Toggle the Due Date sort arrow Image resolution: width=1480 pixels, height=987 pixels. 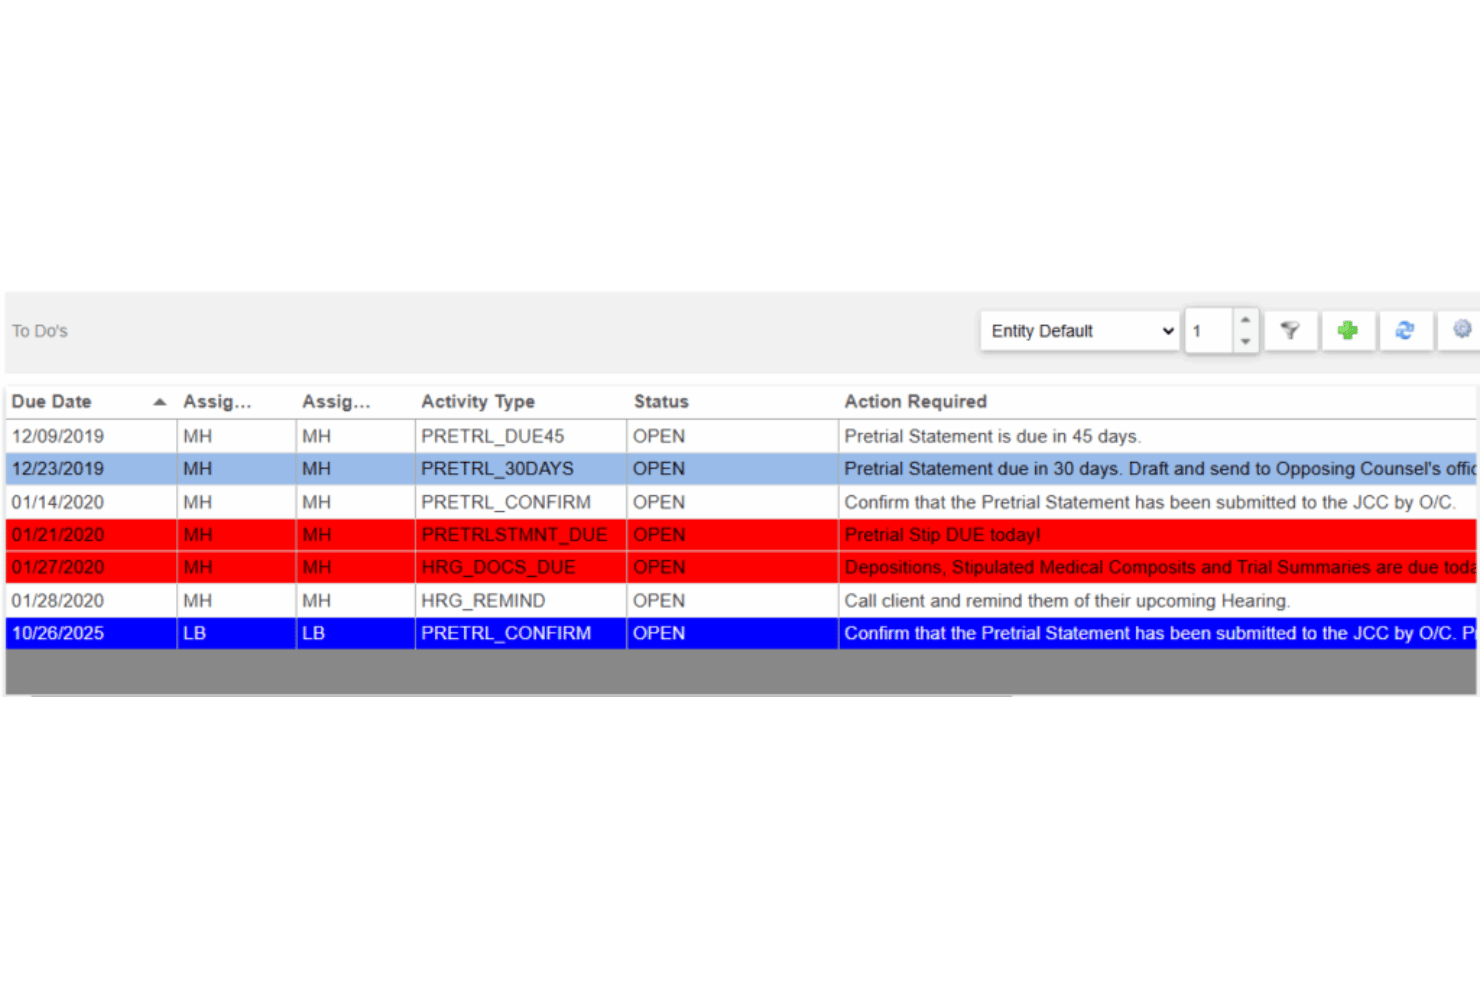click(x=159, y=402)
